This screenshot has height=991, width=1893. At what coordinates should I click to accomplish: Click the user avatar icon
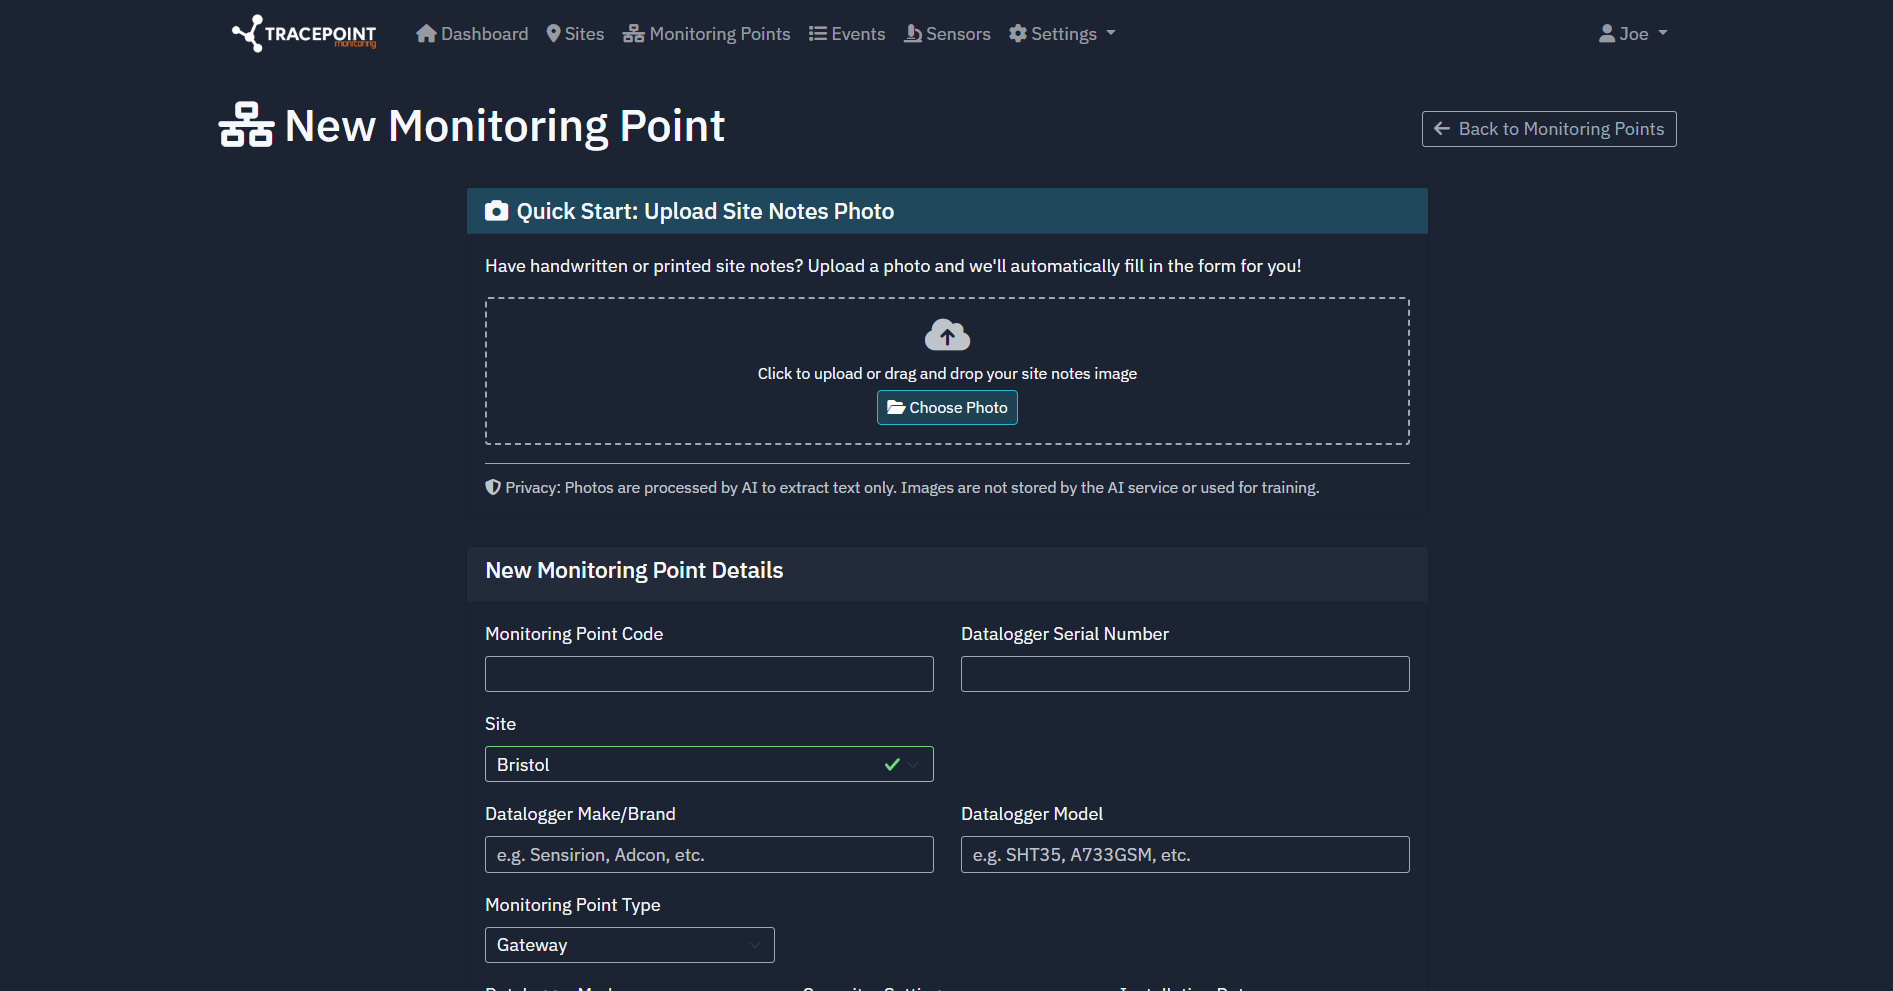1607,34
